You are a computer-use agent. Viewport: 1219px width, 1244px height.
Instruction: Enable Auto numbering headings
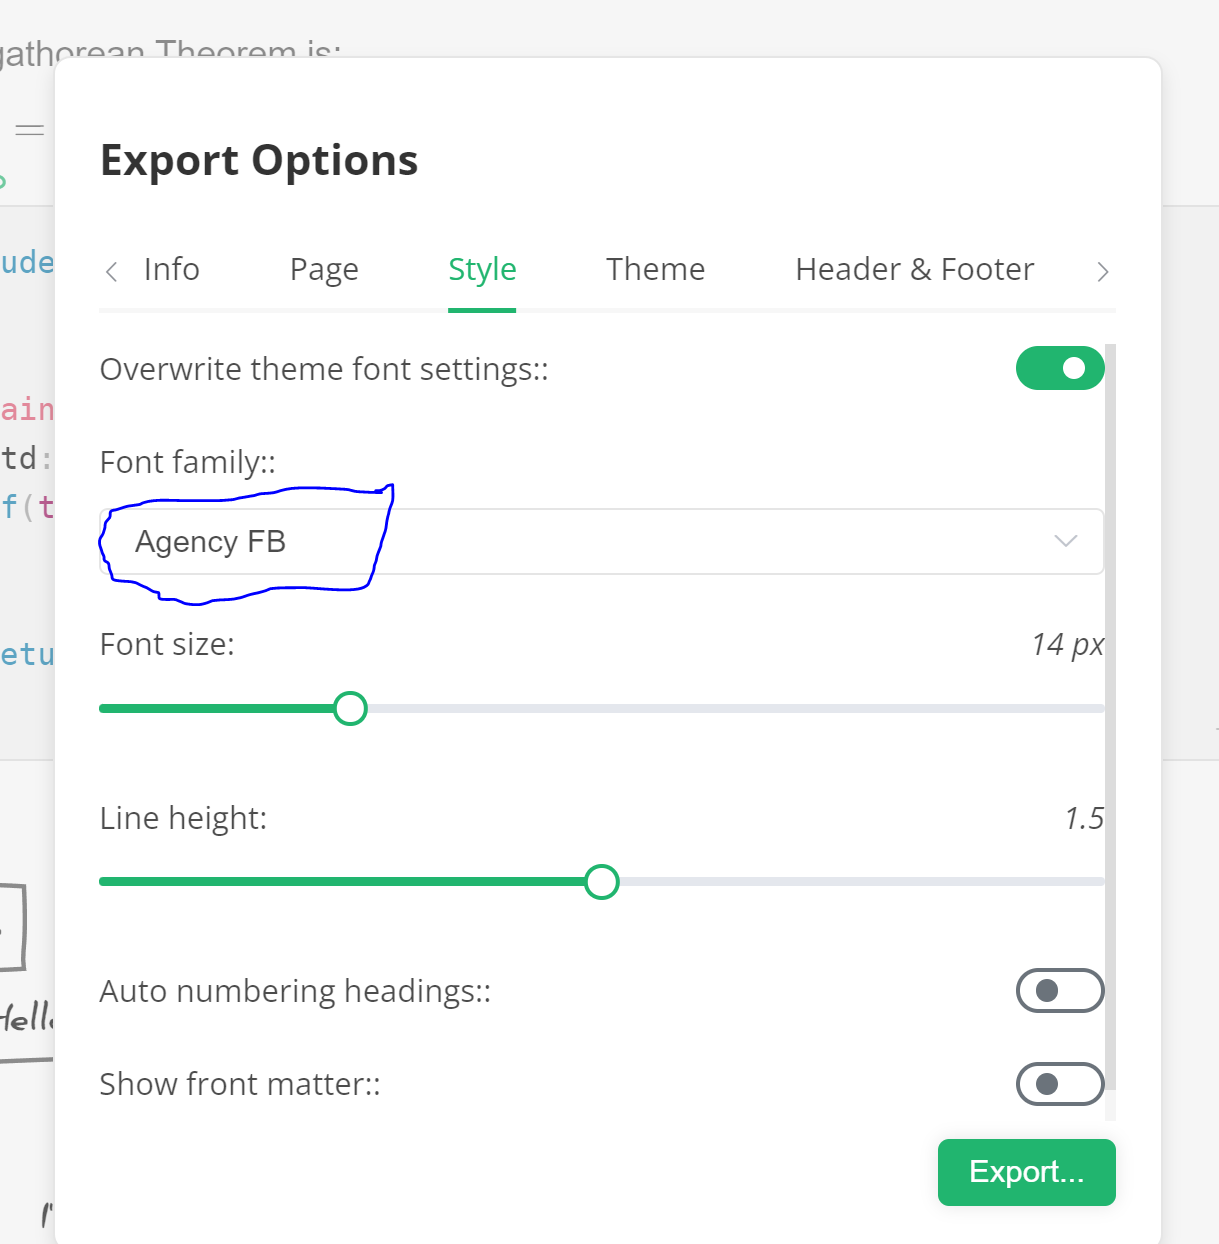coord(1060,991)
